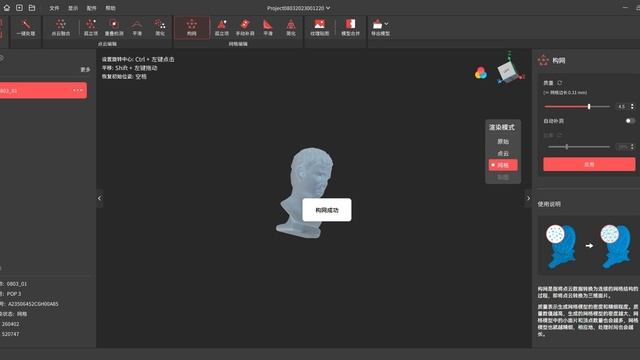The image size is (640, 360).
Task: Collapse the right panel with the arrow
Action: click(528, 198)
